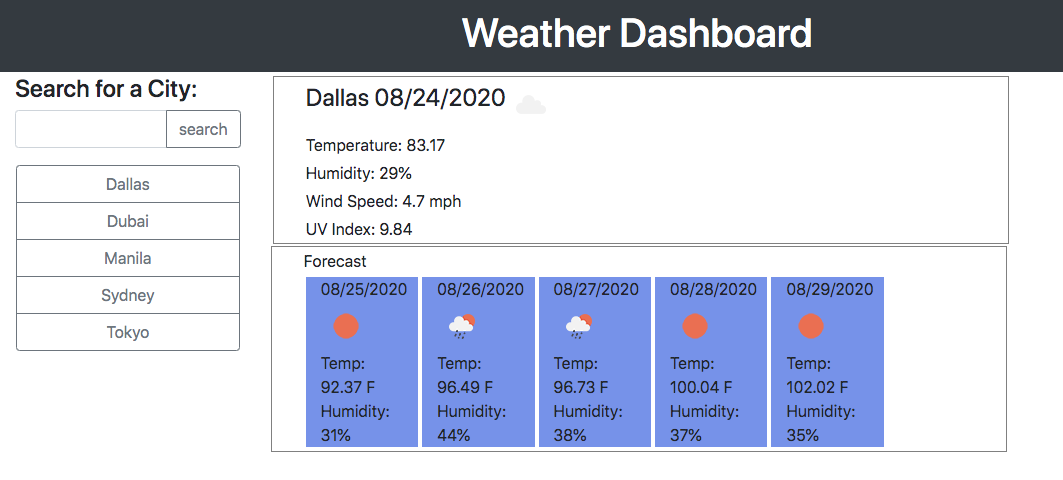Click the cloud icon beside Dallas date
1063x480 pixels.
tap(531, 105)
